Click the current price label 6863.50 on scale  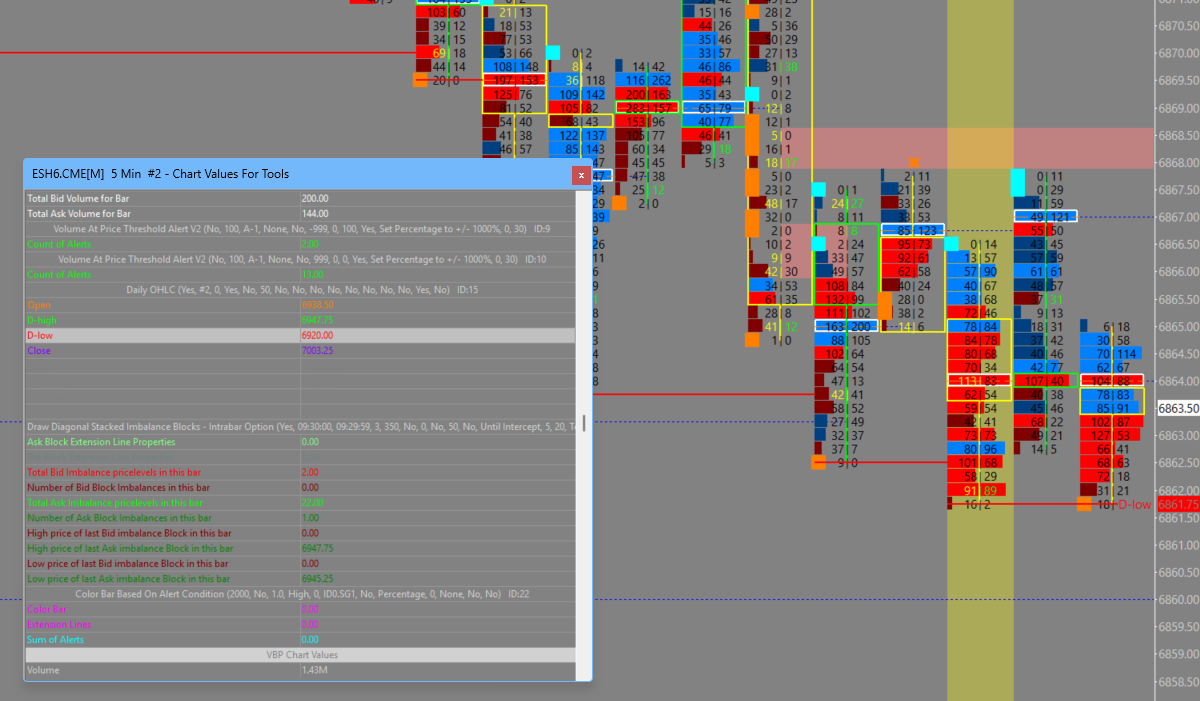(1178, 408)
